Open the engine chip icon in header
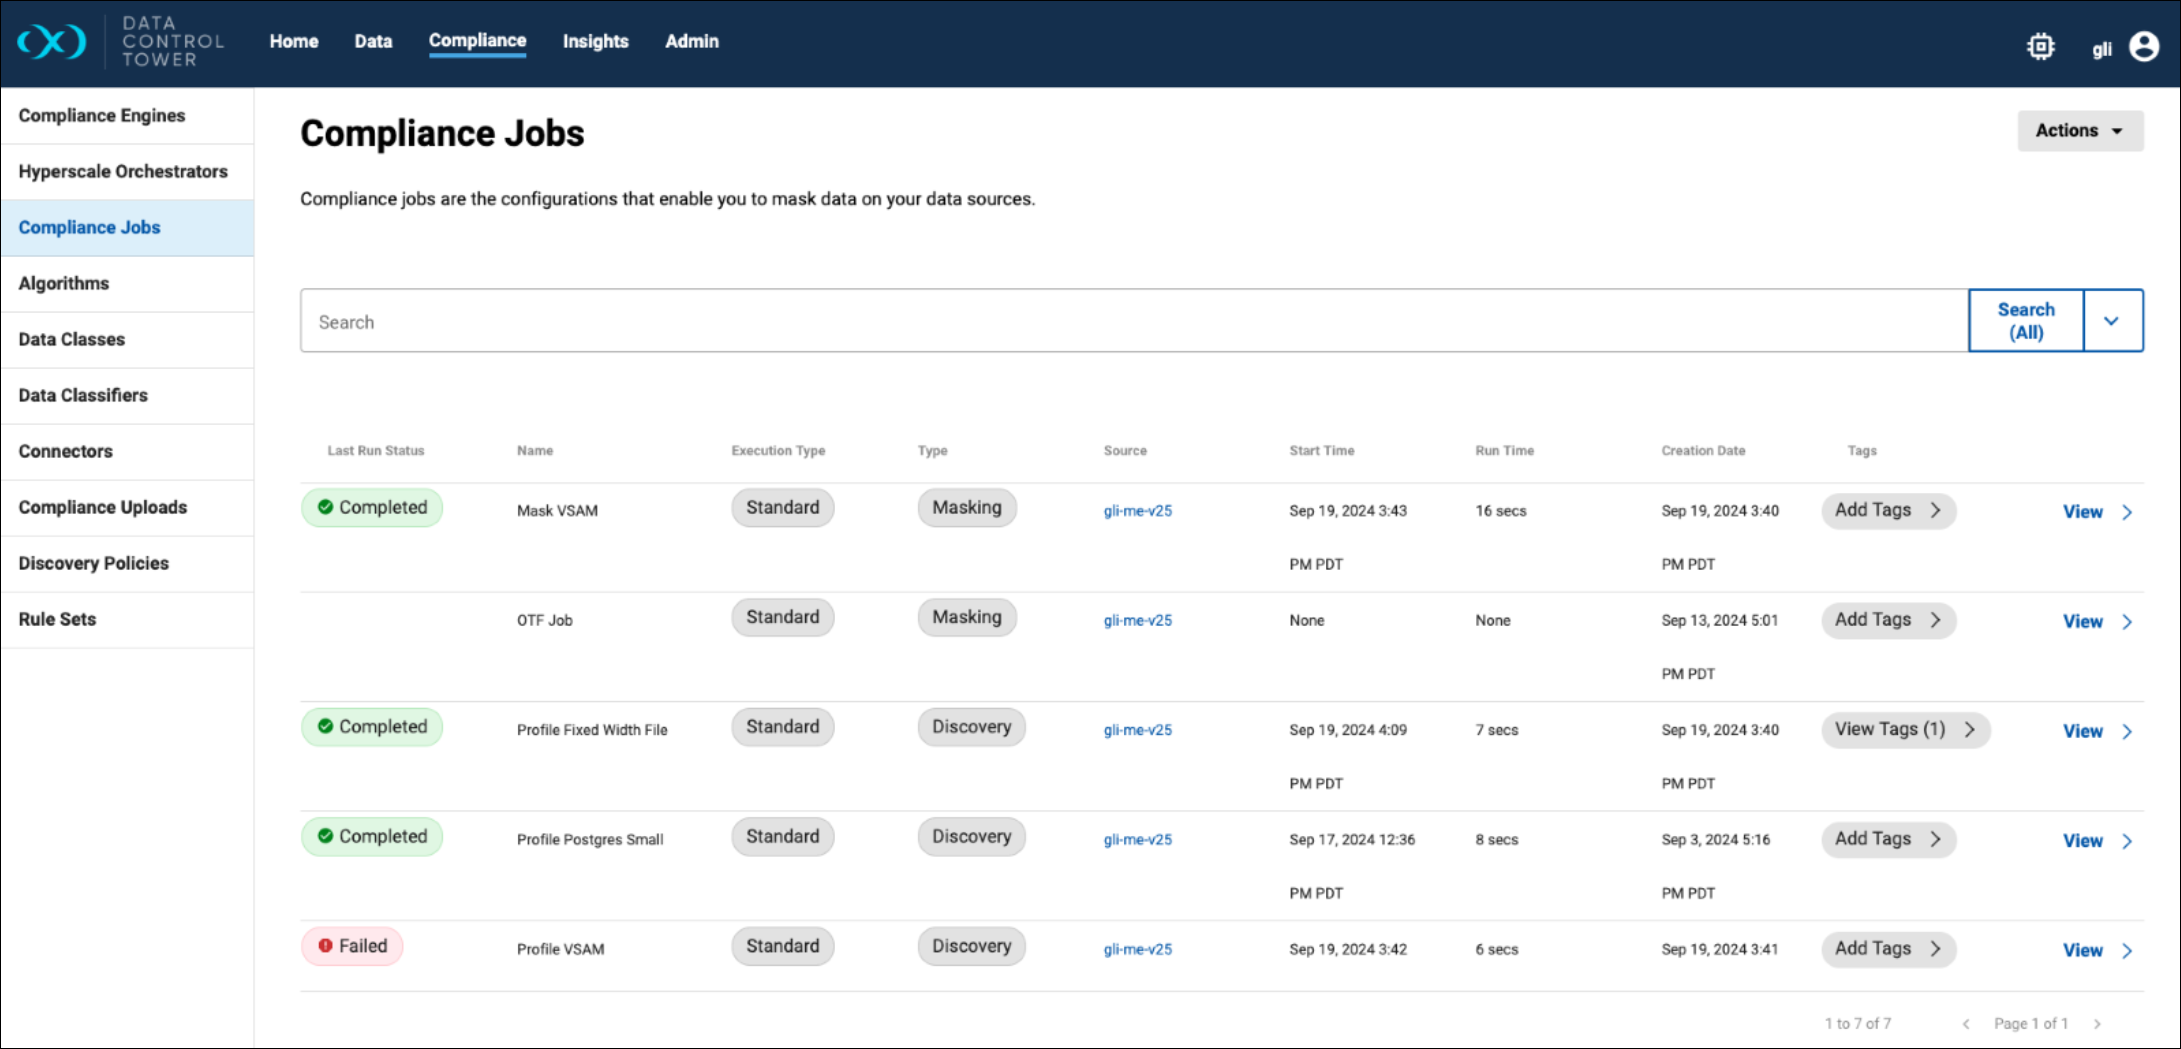Image resolution: width=2181 pixels, height=1049 pixels. 2040,47
